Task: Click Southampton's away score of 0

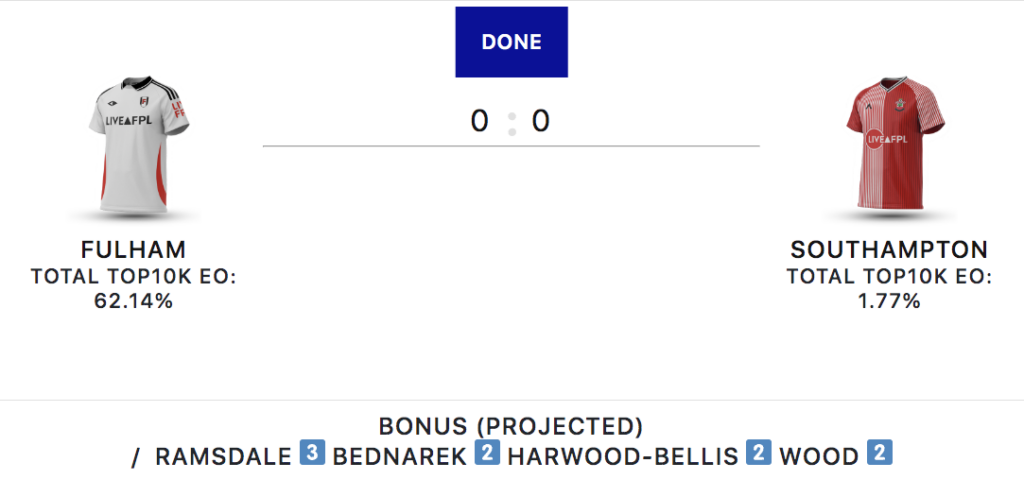Action: point(541,121)
